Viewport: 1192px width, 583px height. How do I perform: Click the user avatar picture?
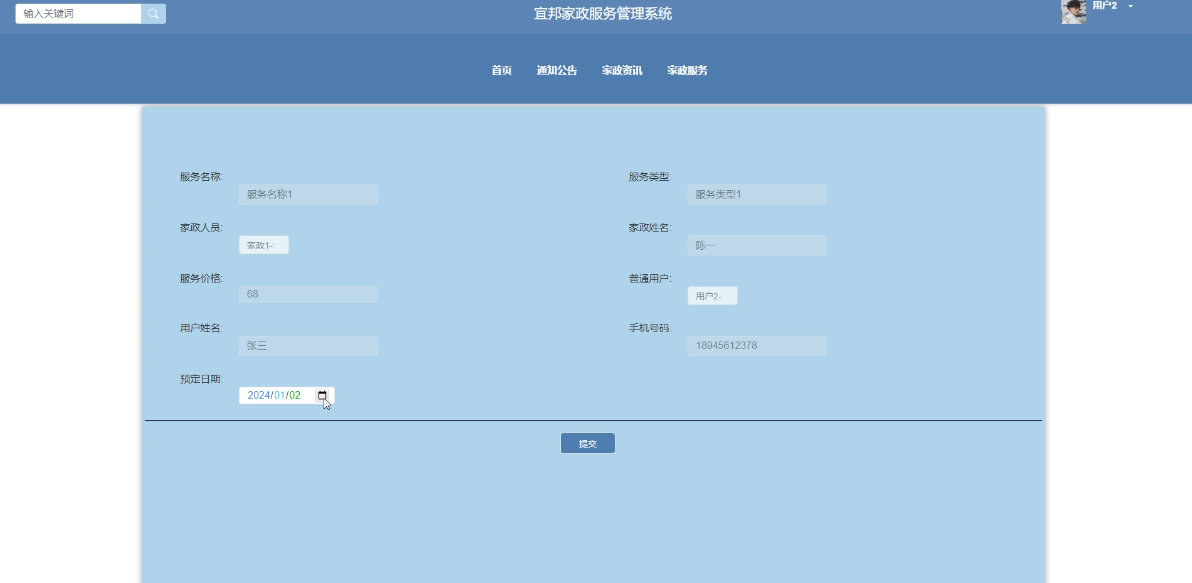1073,12
